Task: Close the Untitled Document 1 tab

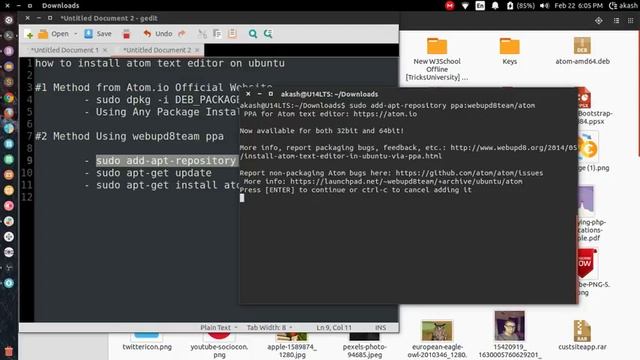Action: point(105,50)
